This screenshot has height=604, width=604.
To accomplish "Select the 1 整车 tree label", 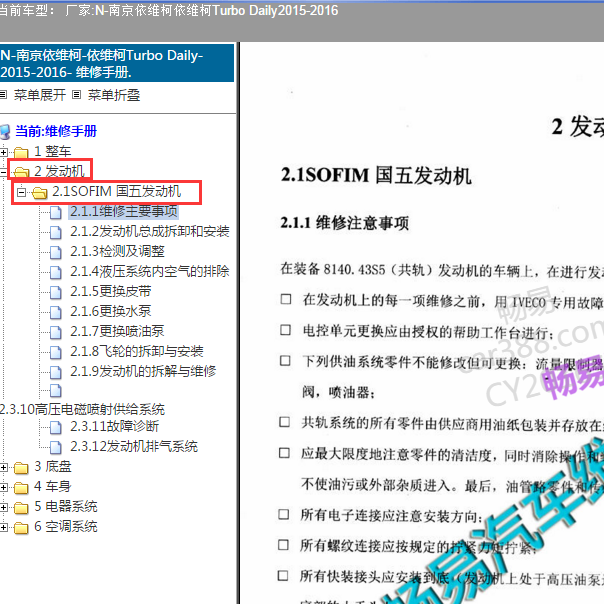I will coord(53,151).
